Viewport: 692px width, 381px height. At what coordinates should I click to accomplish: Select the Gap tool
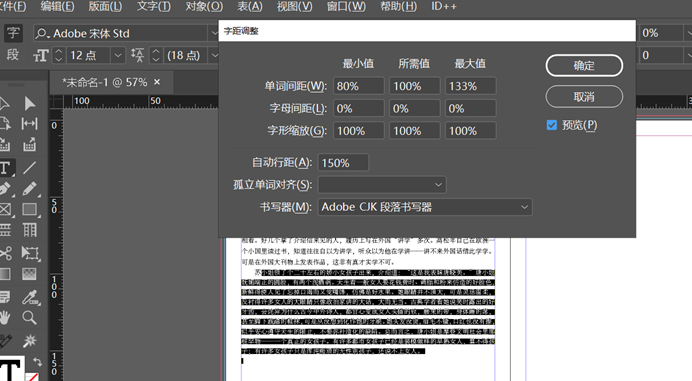click(30, 124)
